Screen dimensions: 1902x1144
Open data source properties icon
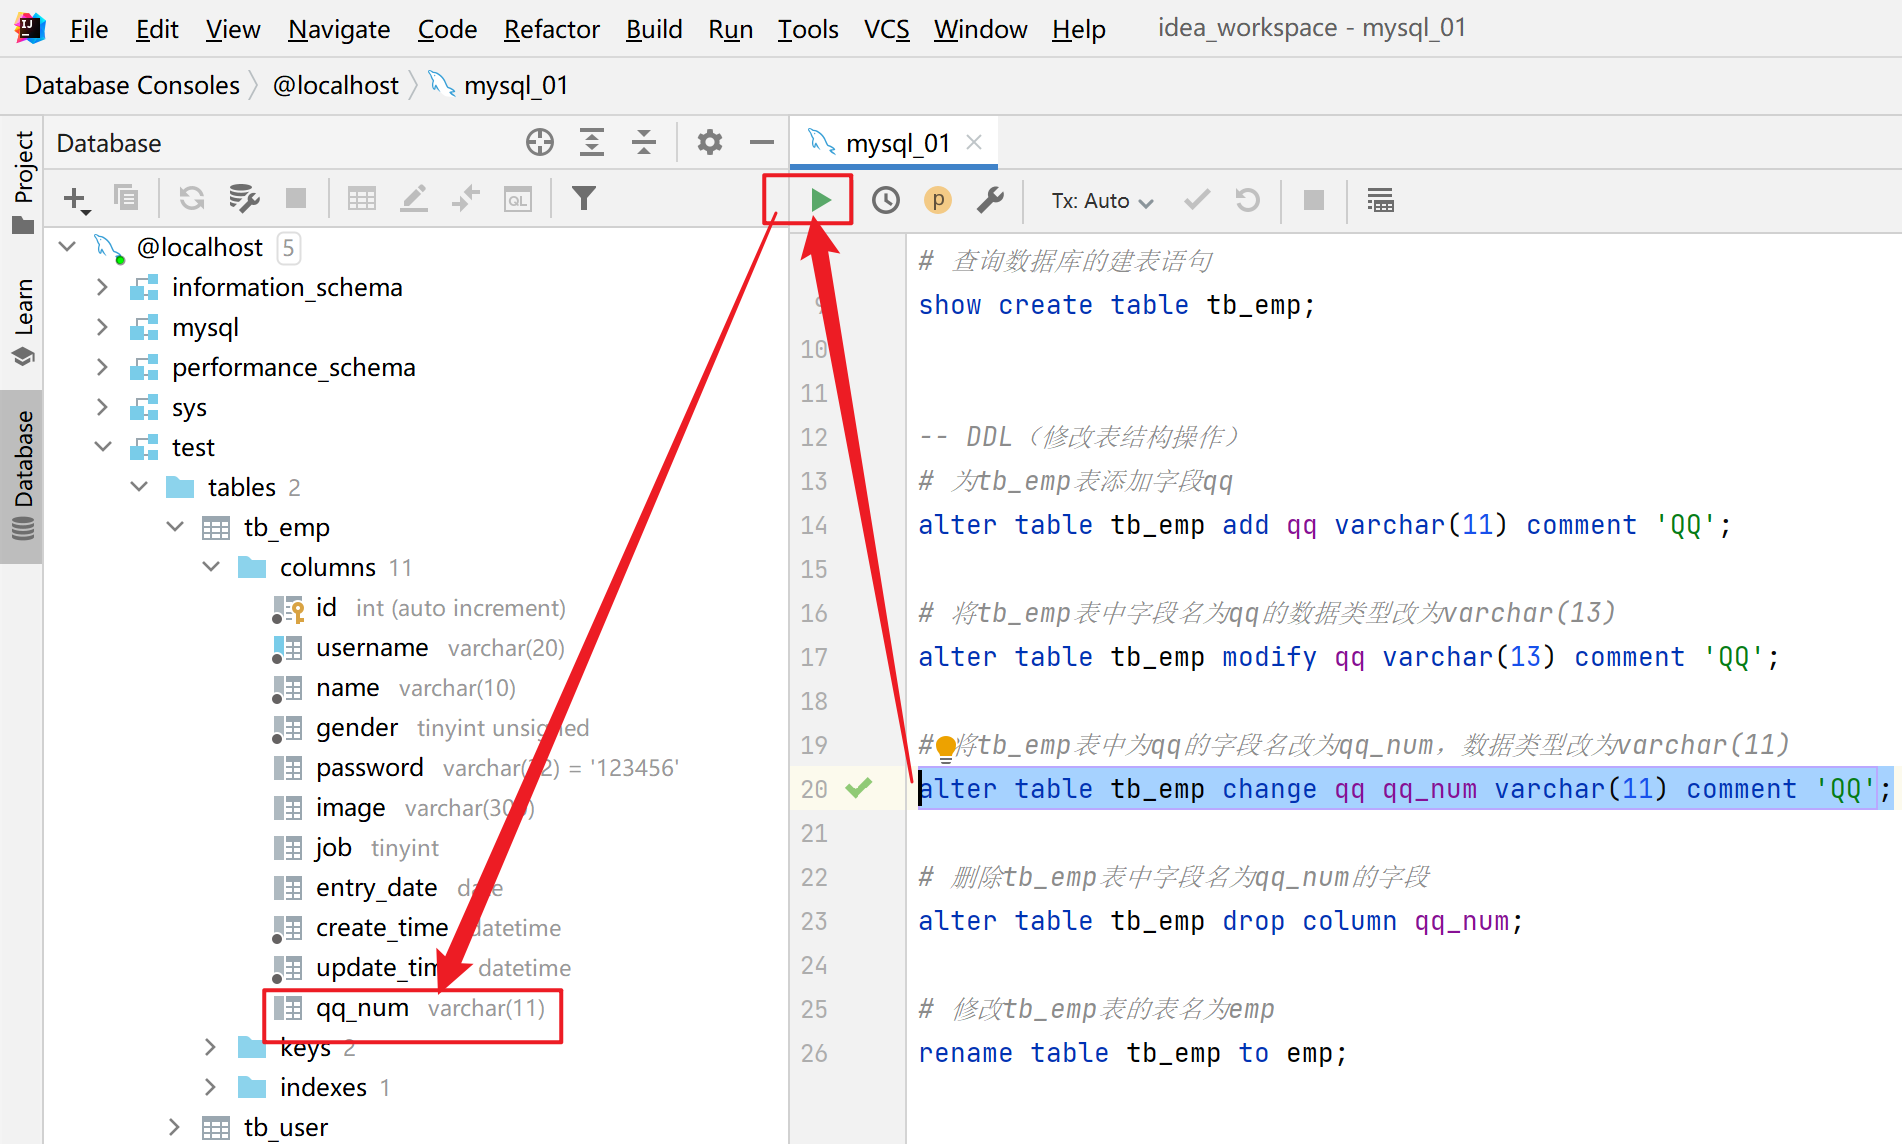pos(244,198)
